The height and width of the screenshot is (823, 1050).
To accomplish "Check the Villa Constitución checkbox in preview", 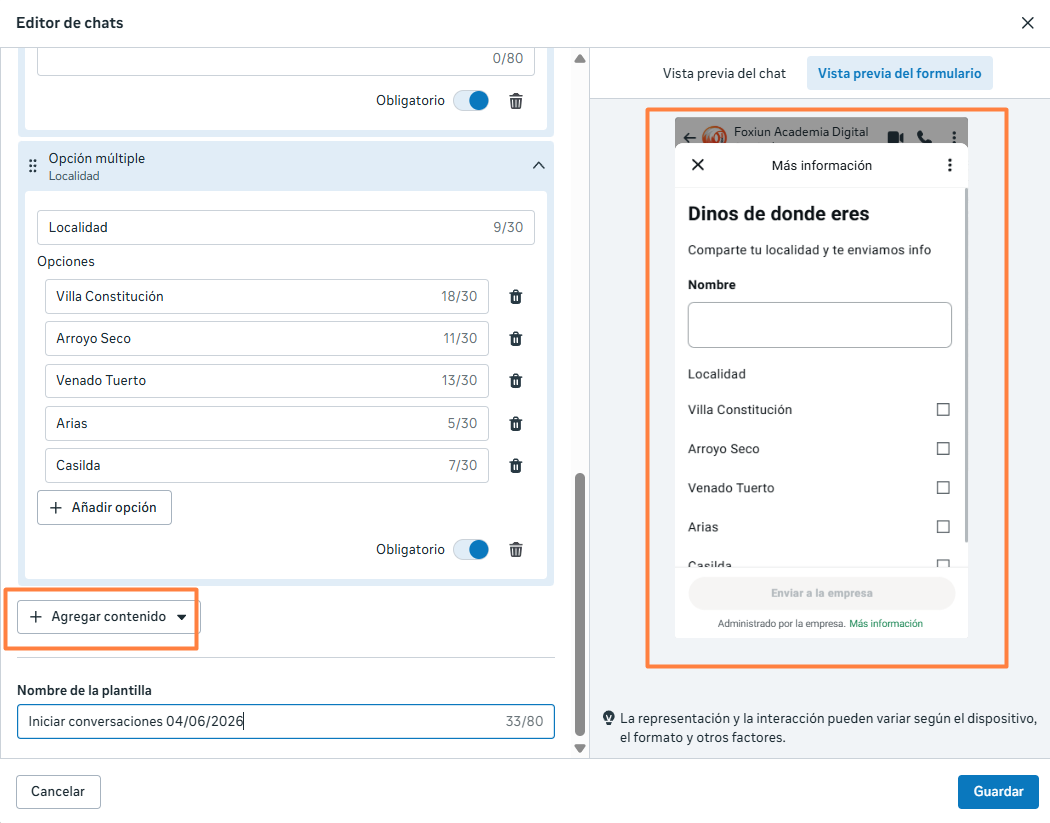I will (x=943, y=409).
